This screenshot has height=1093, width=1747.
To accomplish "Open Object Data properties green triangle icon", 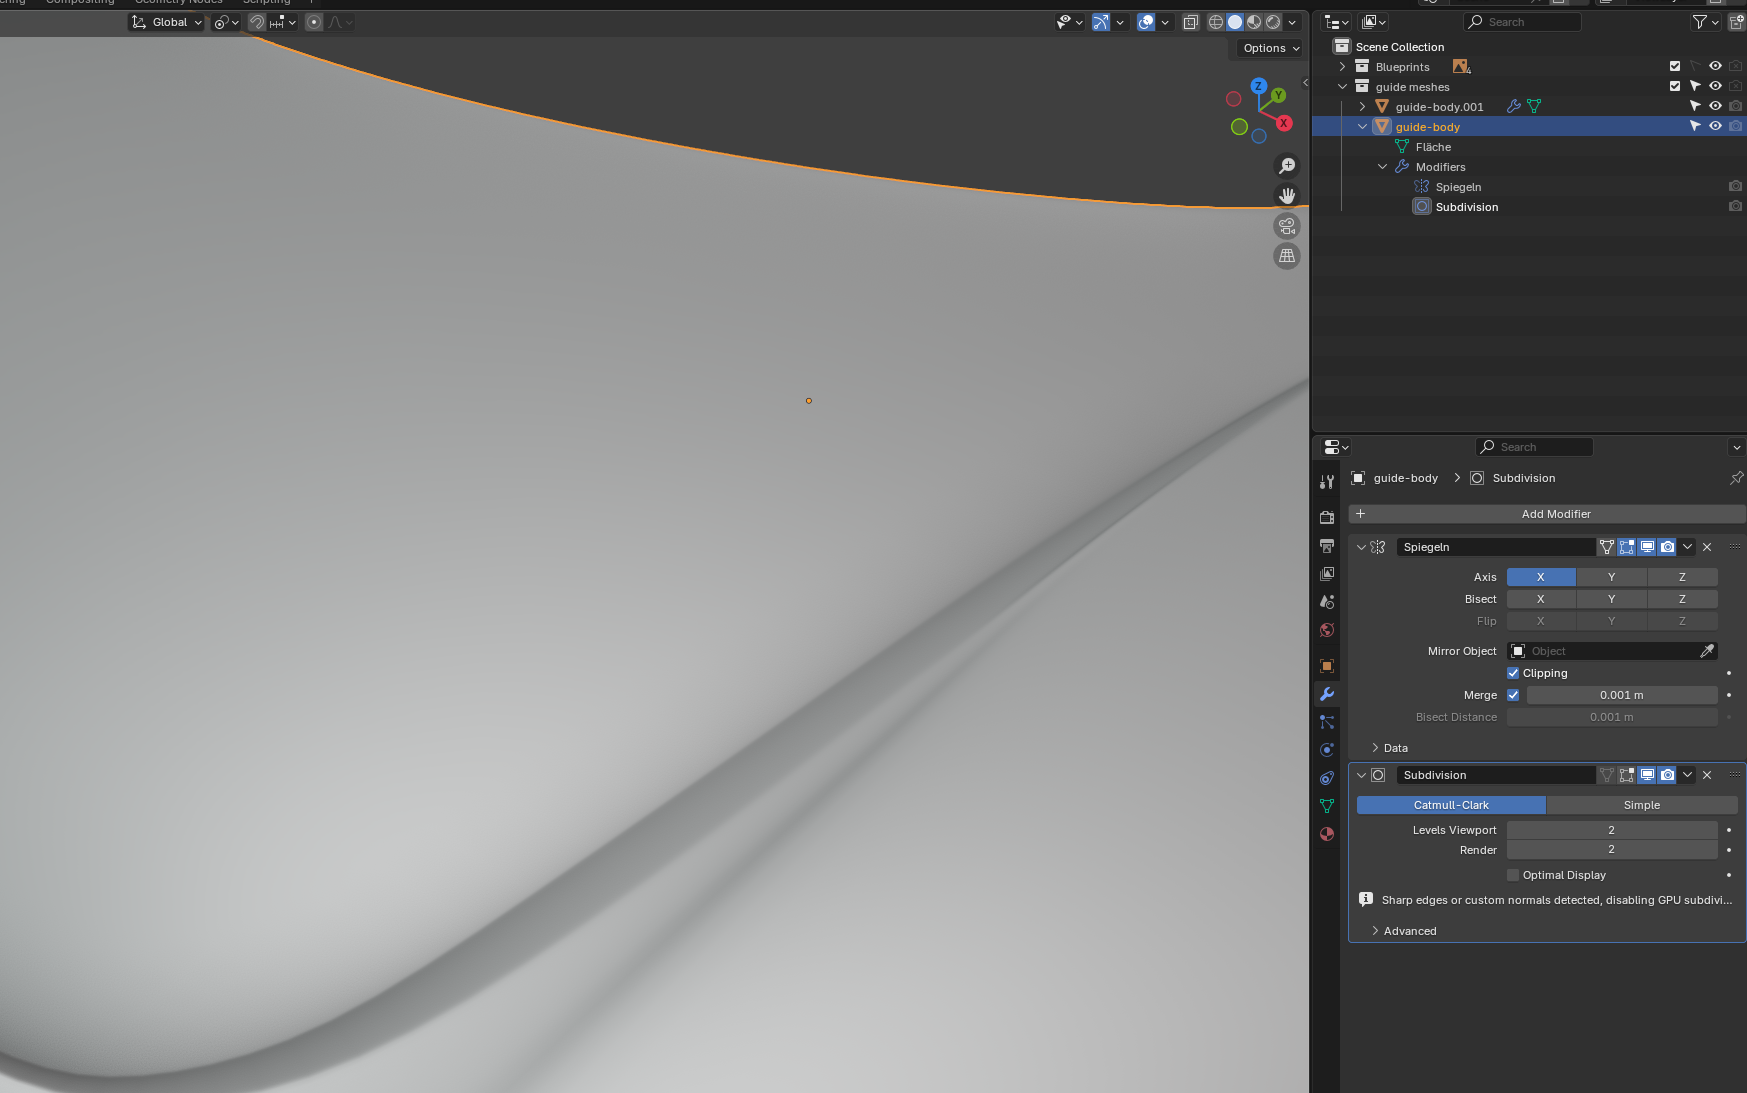I will 1327,806.
